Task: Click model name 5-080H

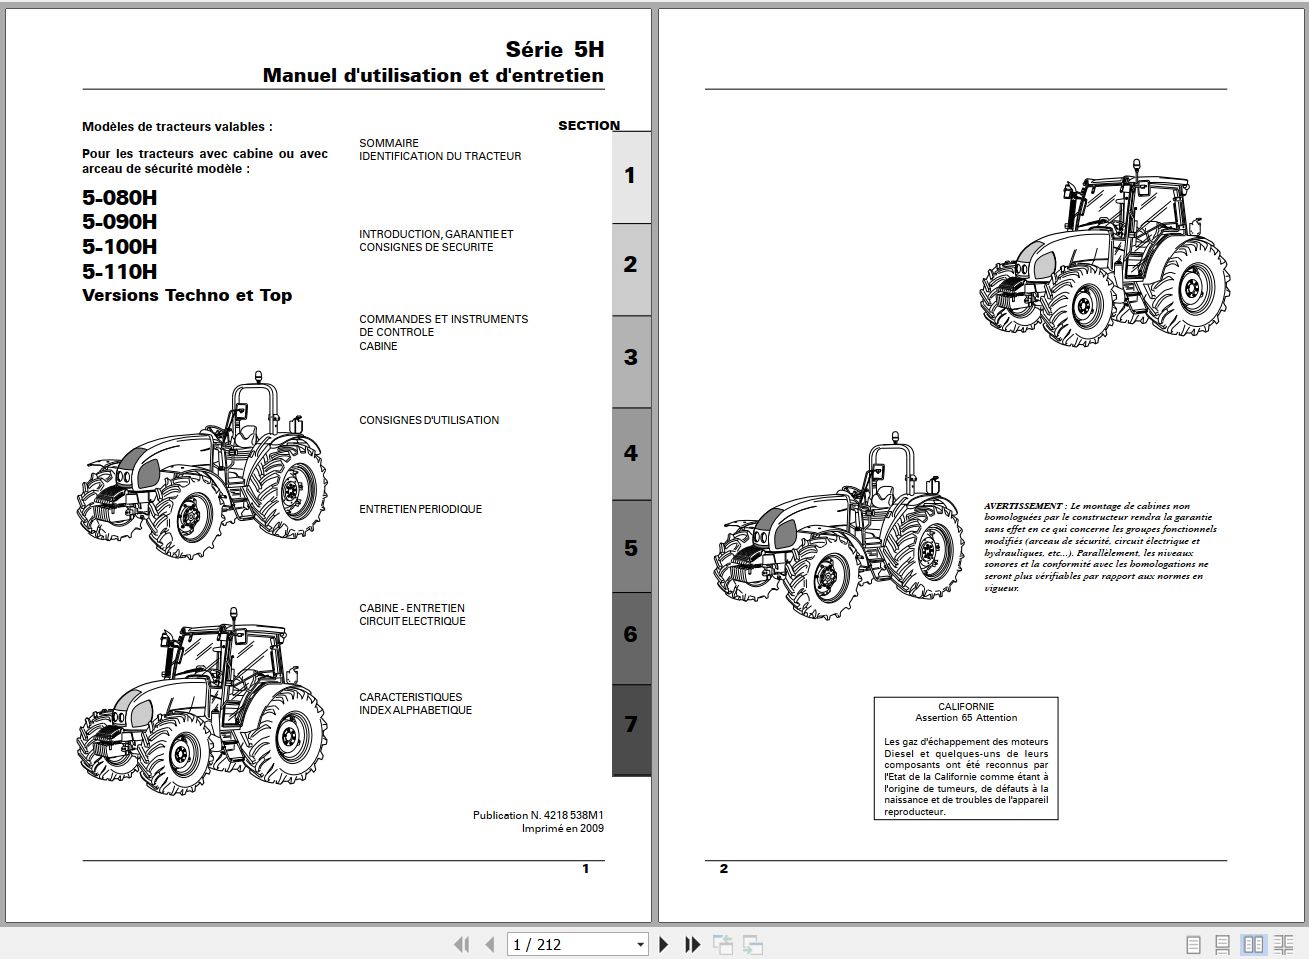Action: (119, 198)
